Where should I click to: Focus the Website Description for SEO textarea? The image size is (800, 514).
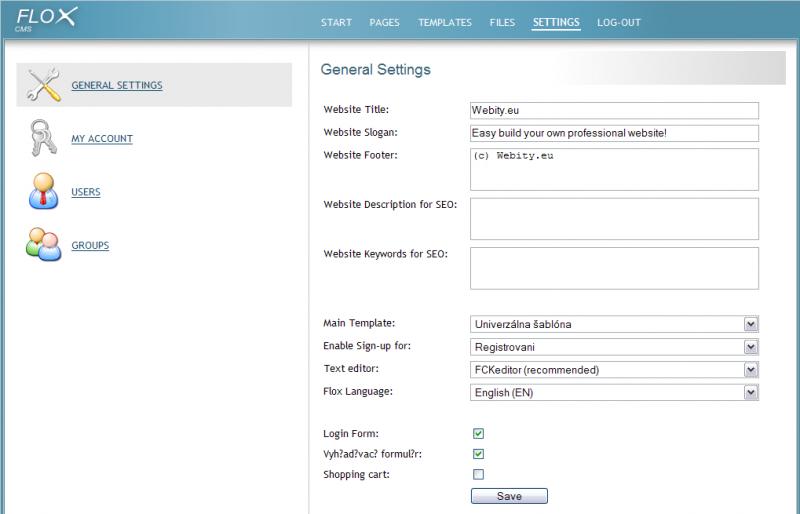tap(614, 219)
